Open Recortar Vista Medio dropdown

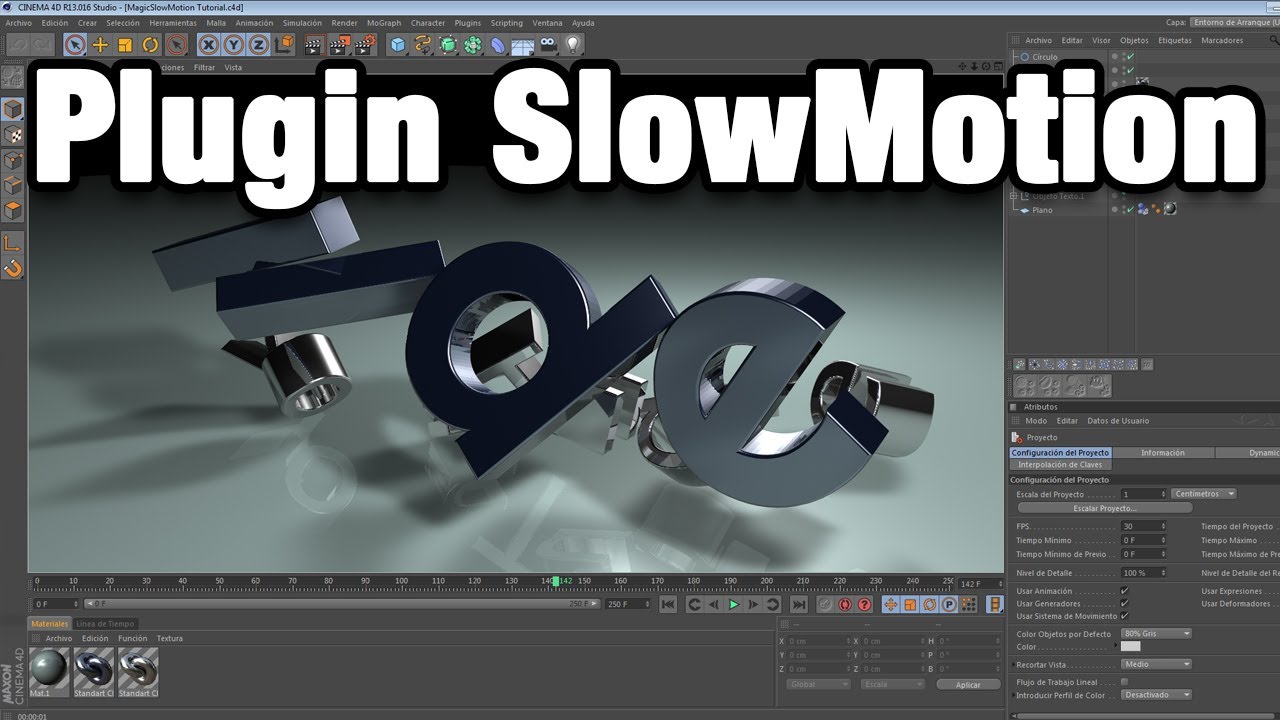tap(1156, 664)
